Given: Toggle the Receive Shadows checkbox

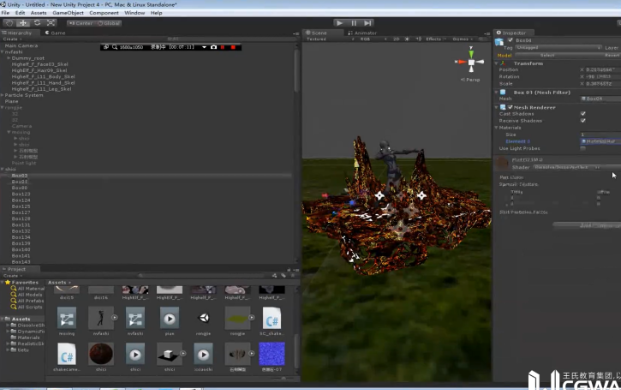Looking at the screenshot, I should coord(583,120).
